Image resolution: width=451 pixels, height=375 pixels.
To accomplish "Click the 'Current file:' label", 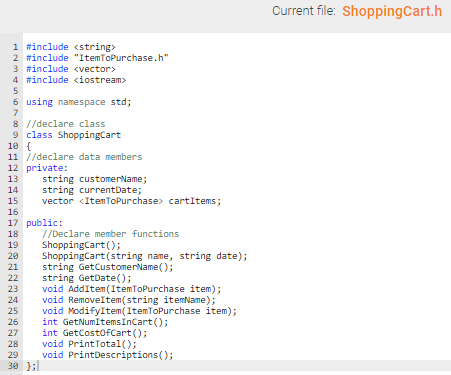I will coord(304,11).
